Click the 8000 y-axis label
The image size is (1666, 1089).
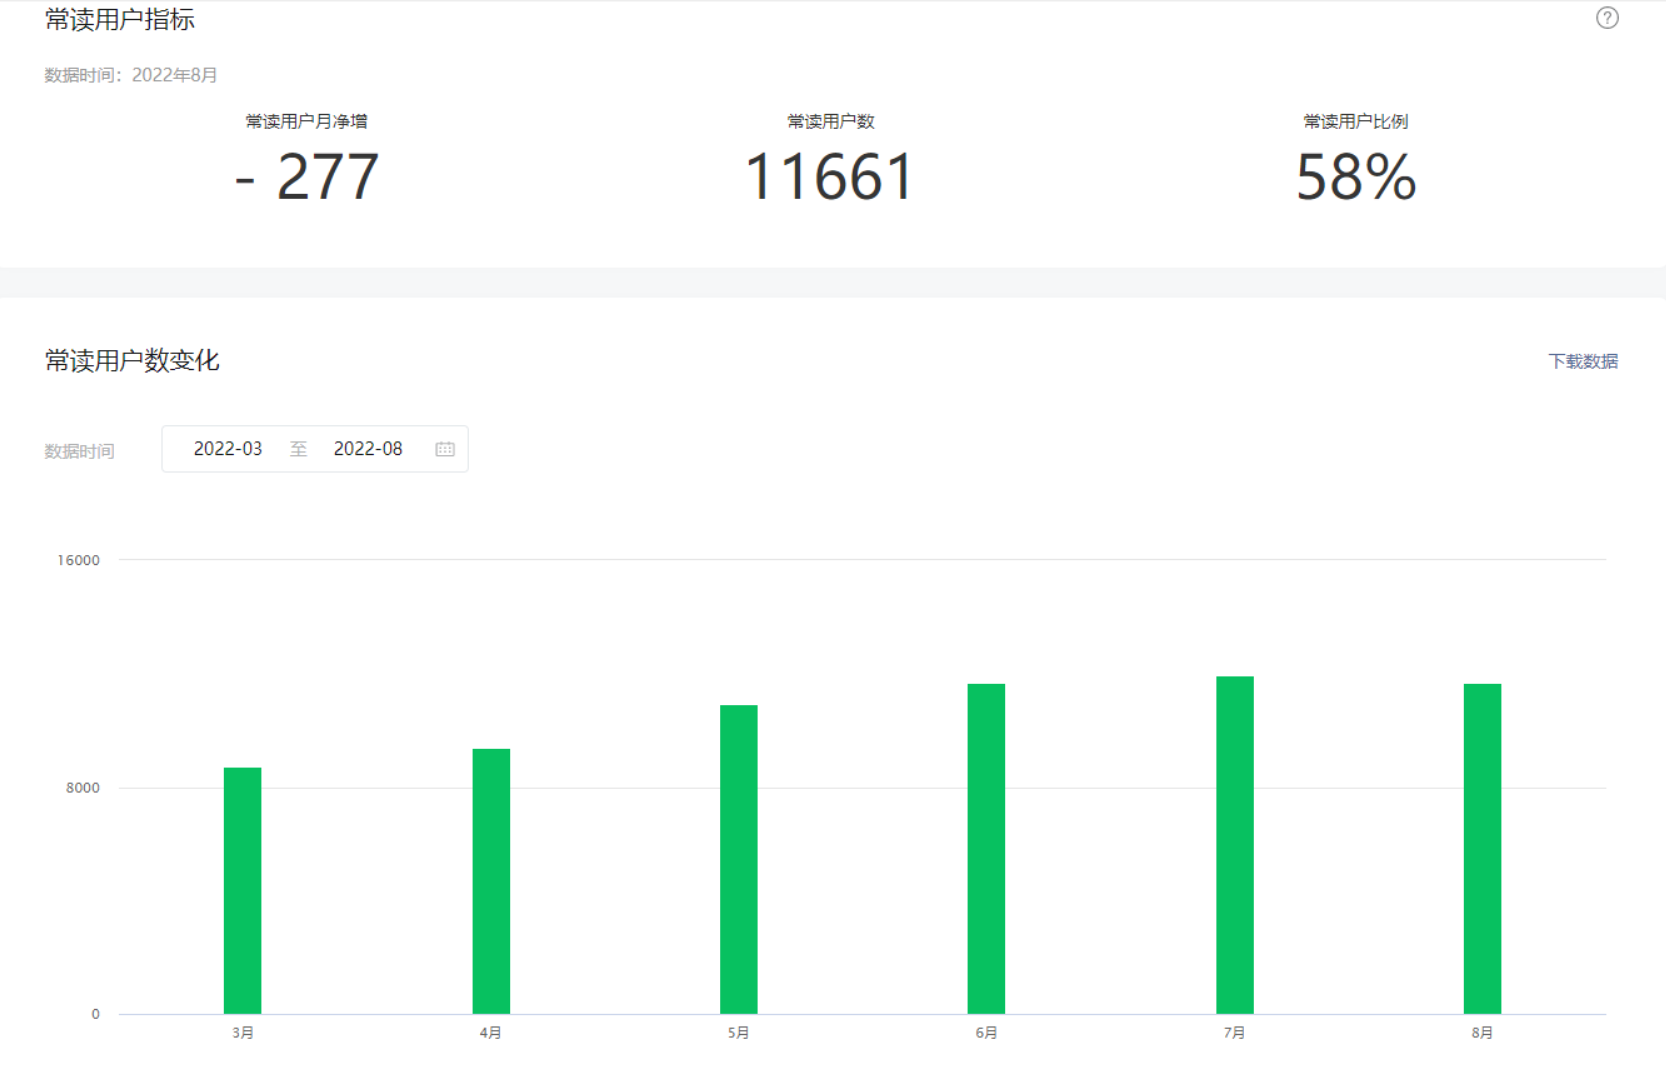click(83, 788)
